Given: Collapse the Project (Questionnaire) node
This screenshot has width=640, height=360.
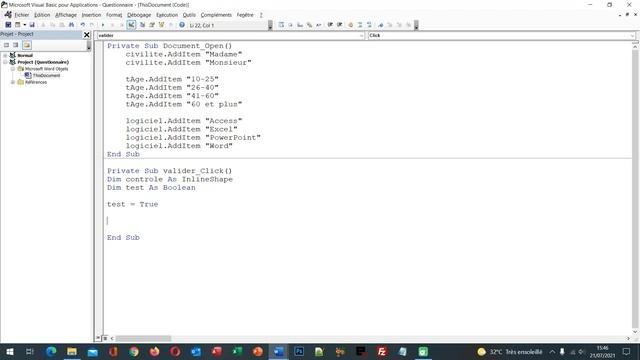Looking at the screenshot, I should pos(5,62).
